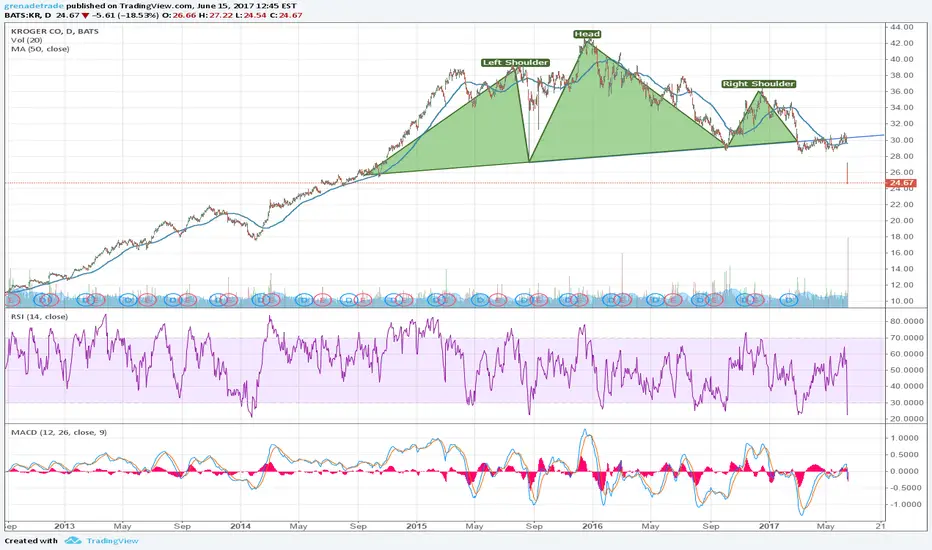Select the Head pattern label
Viewport: 932px width, 550px height.
point(587,34)
